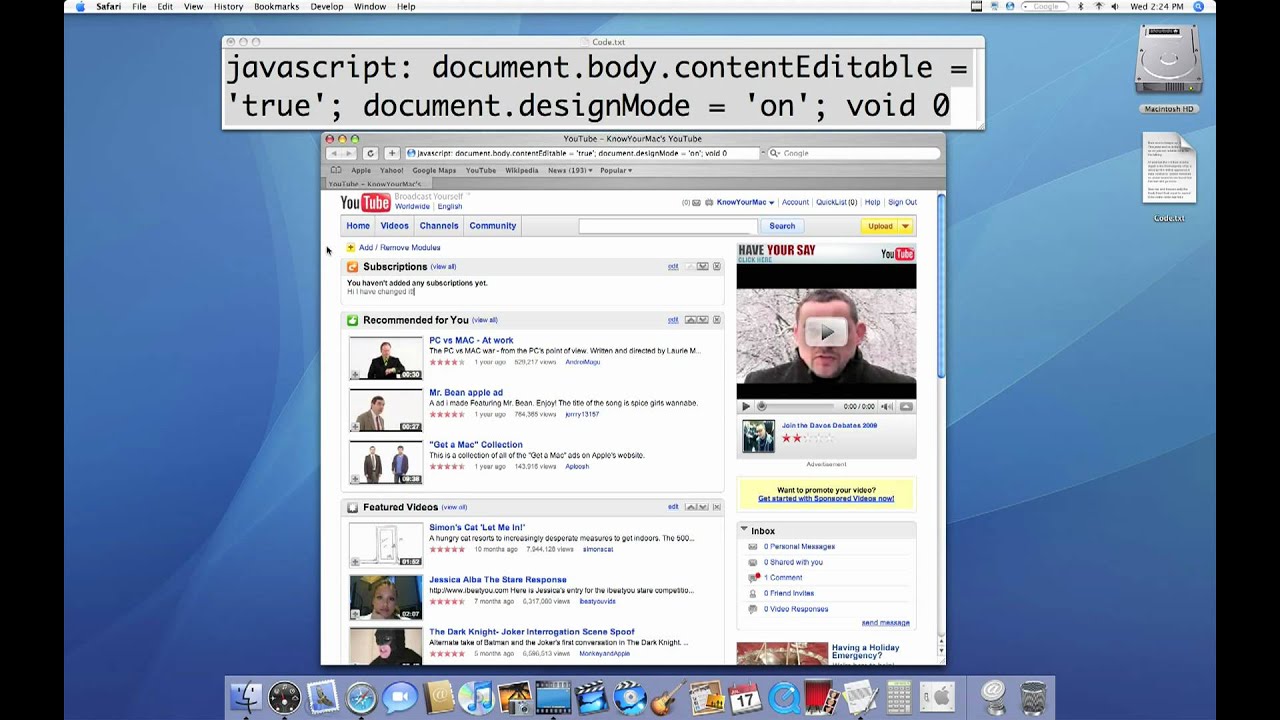This screenshot has height=720, width=1280.
Task: Close the Featured Videos module
Action: pos(716,507)
